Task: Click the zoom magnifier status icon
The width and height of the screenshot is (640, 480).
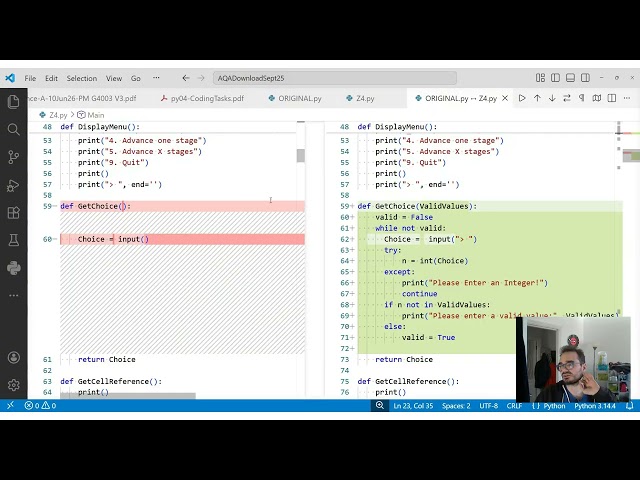Action: click(x=380, y=405)
